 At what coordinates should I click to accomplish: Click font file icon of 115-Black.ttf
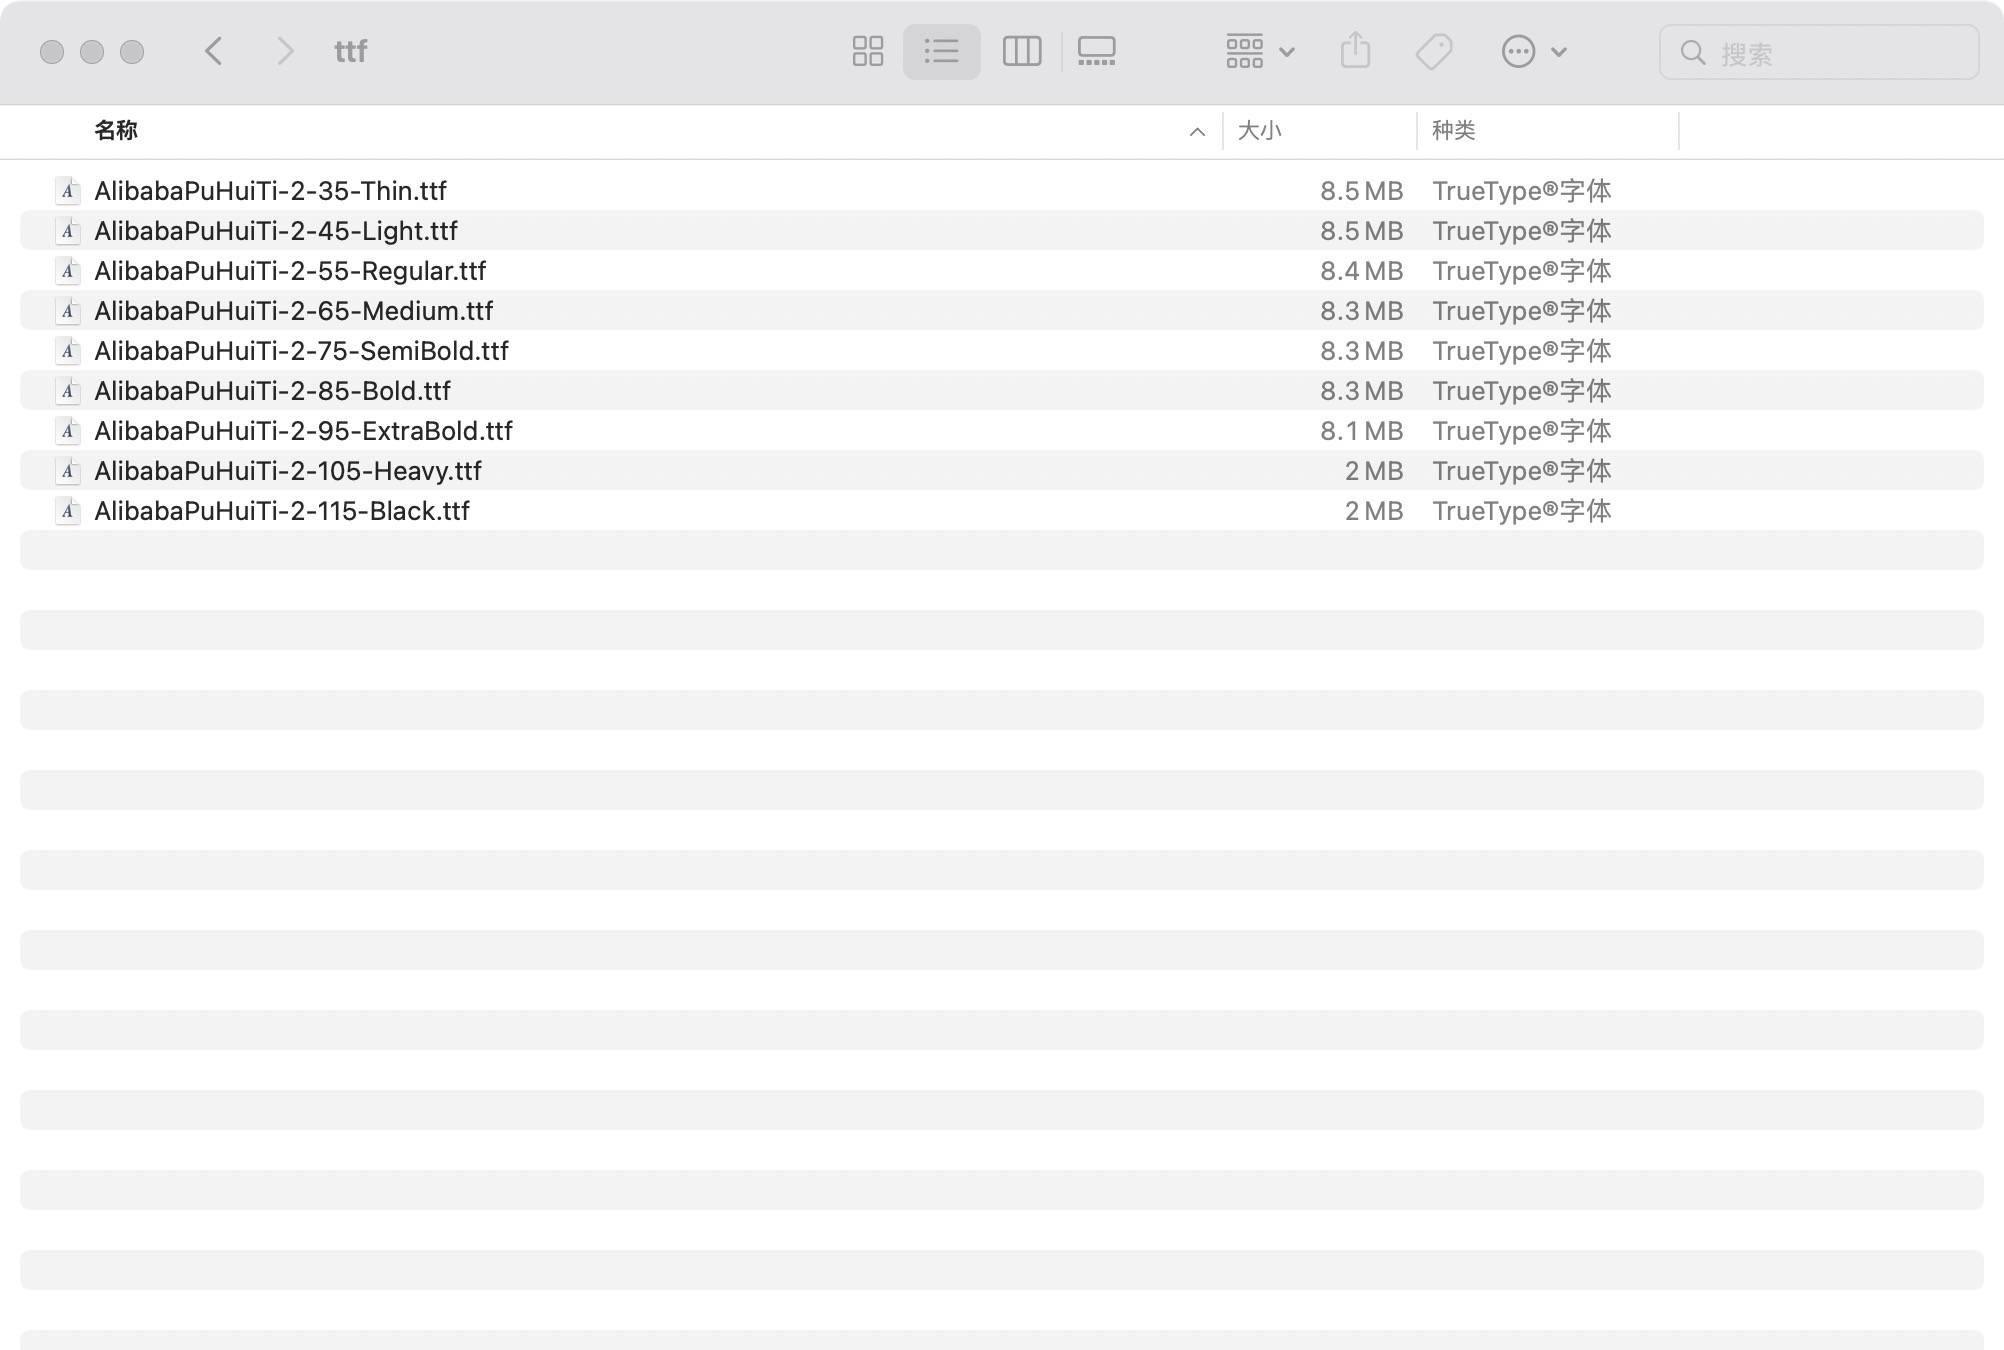click(67, 510)
